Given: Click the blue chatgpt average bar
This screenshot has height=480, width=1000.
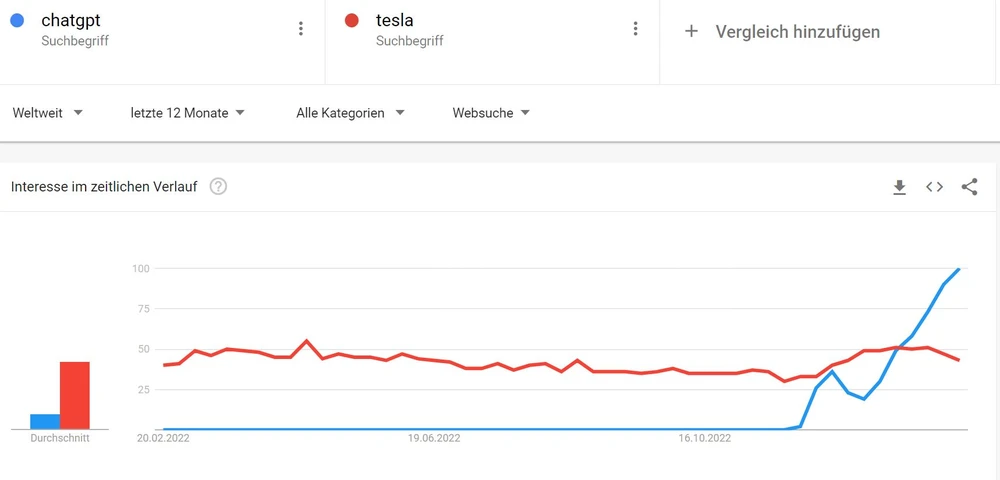Looking at the screenshot, I should 45,421.
